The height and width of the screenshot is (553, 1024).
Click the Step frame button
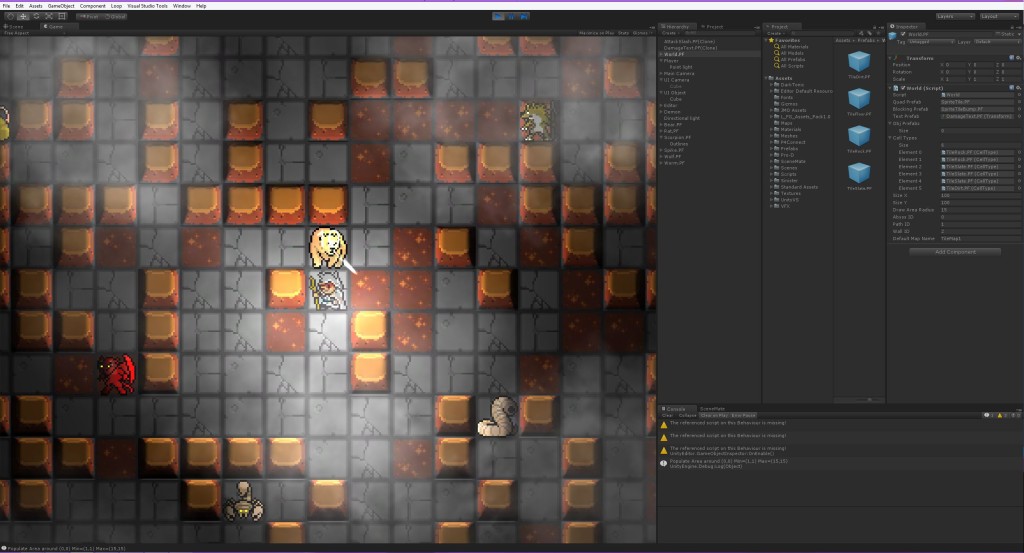coord(524,16)
